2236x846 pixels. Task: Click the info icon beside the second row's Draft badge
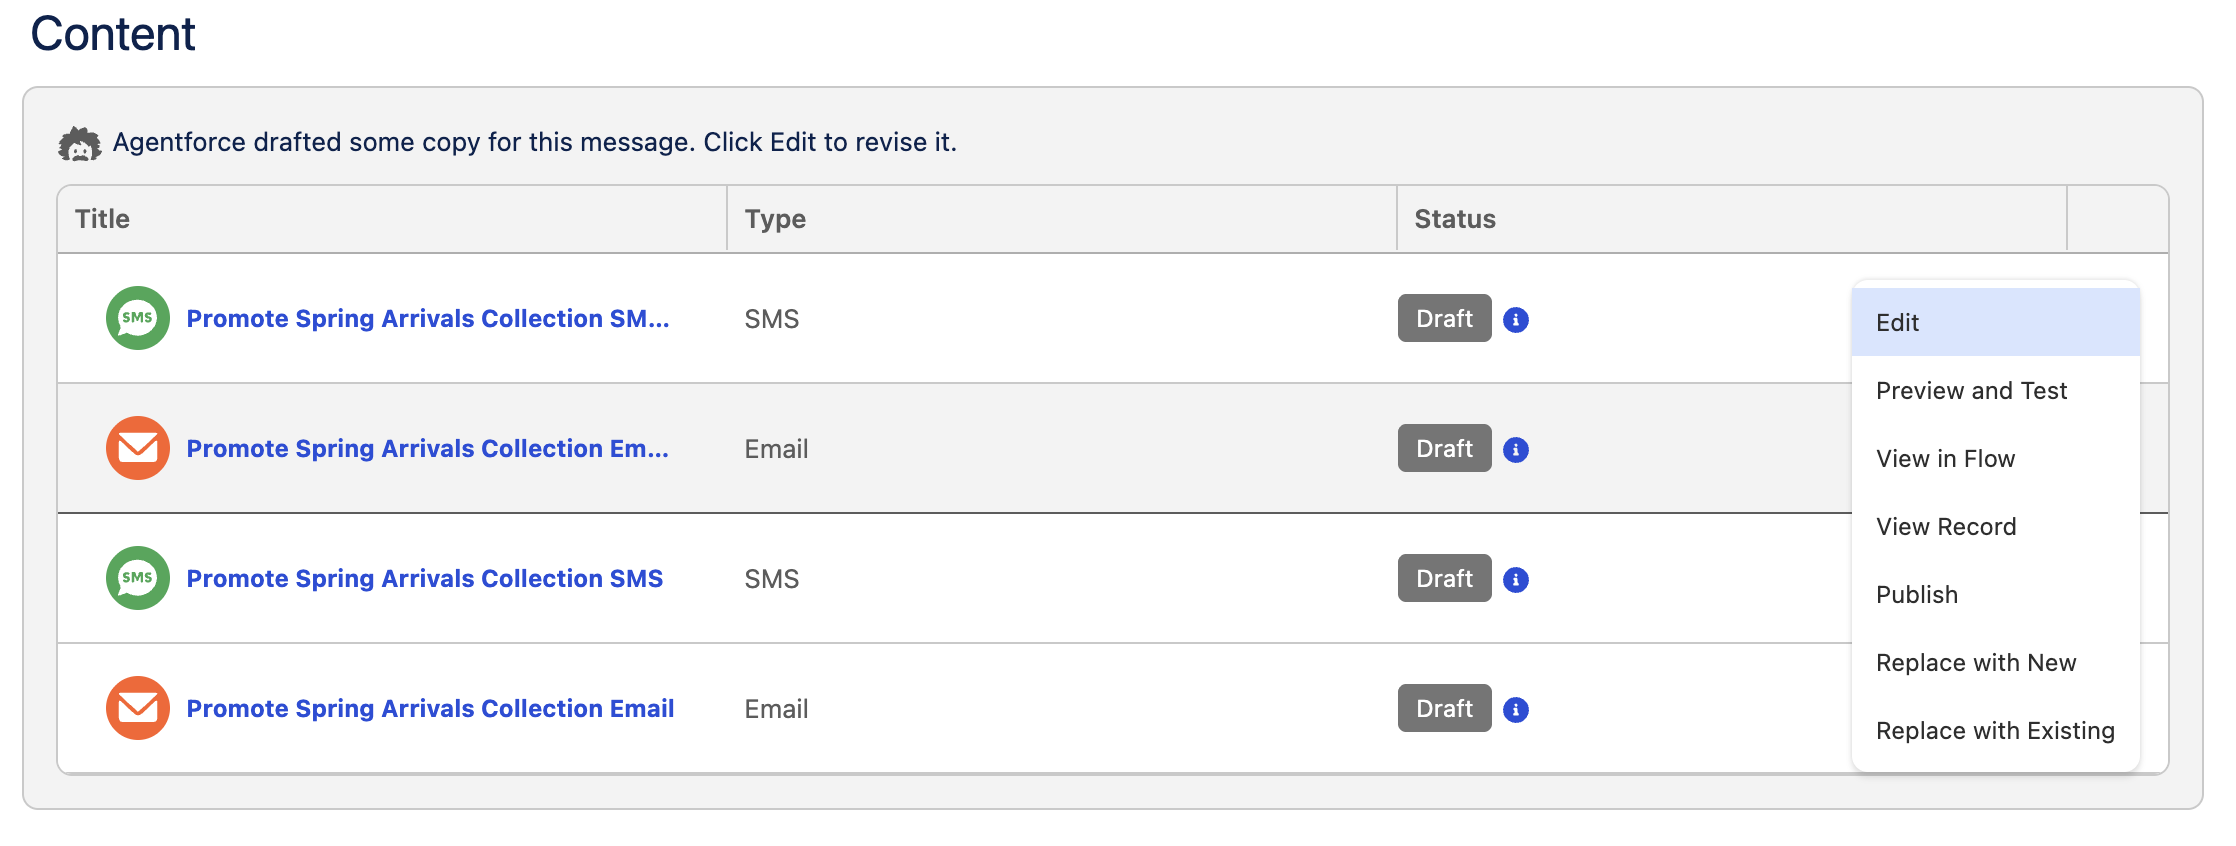point(1515,450)
